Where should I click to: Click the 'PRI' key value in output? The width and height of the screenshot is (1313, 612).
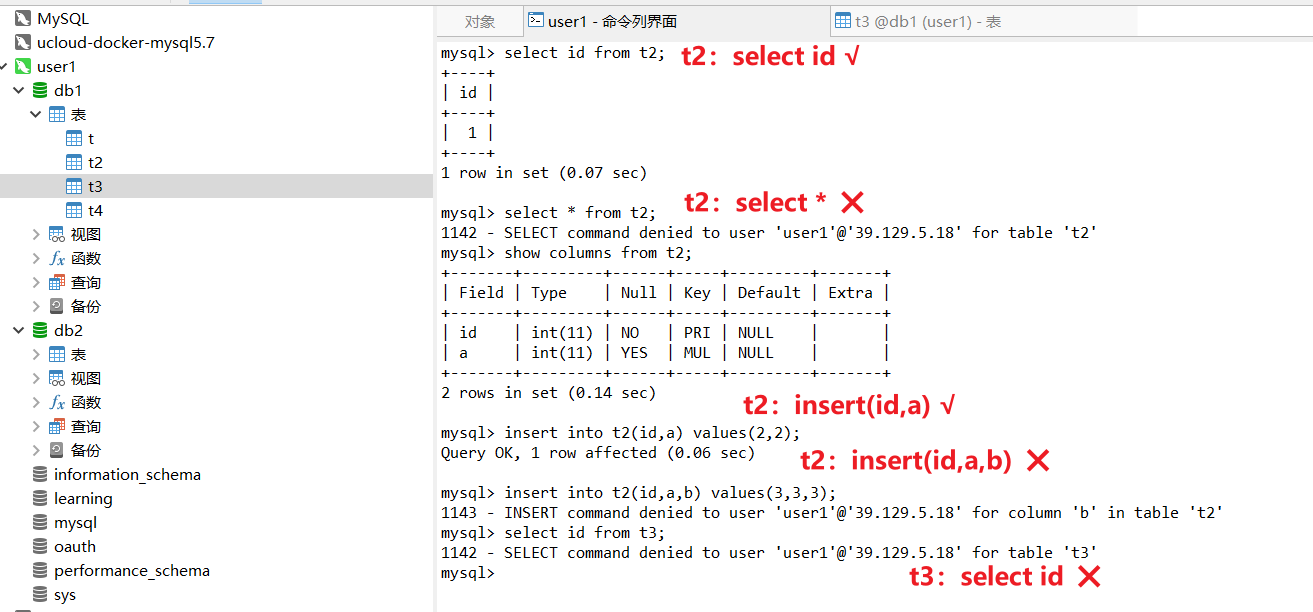(x=697, y=333)
